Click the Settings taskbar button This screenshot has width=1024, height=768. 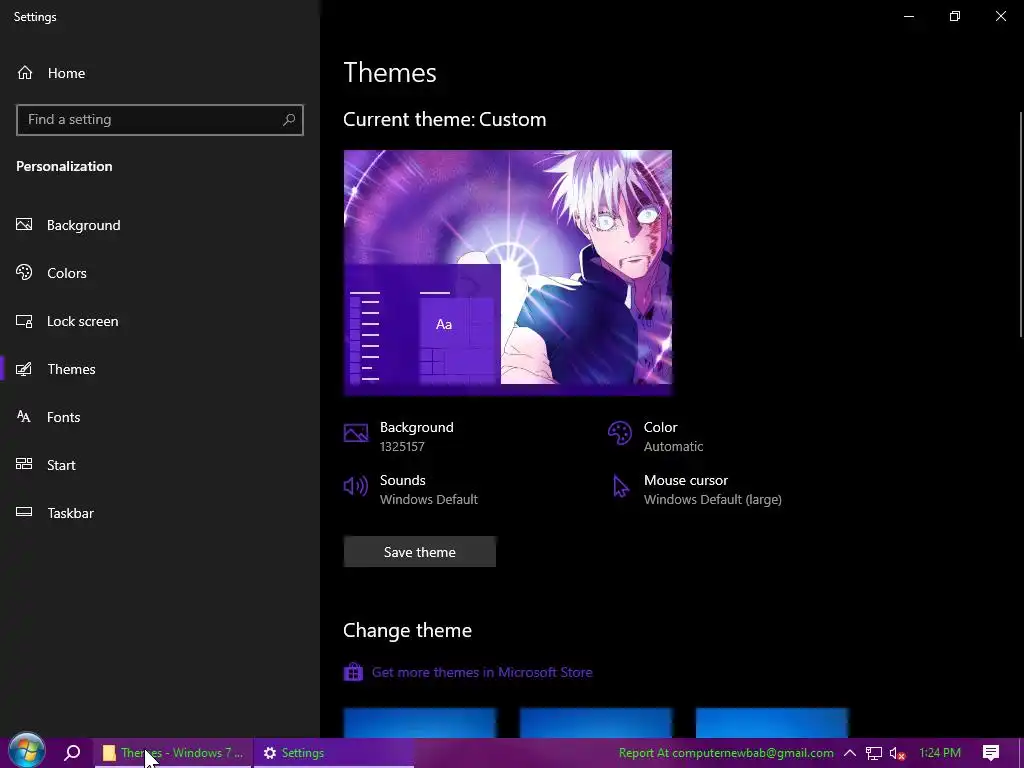(x=334, y=753)
